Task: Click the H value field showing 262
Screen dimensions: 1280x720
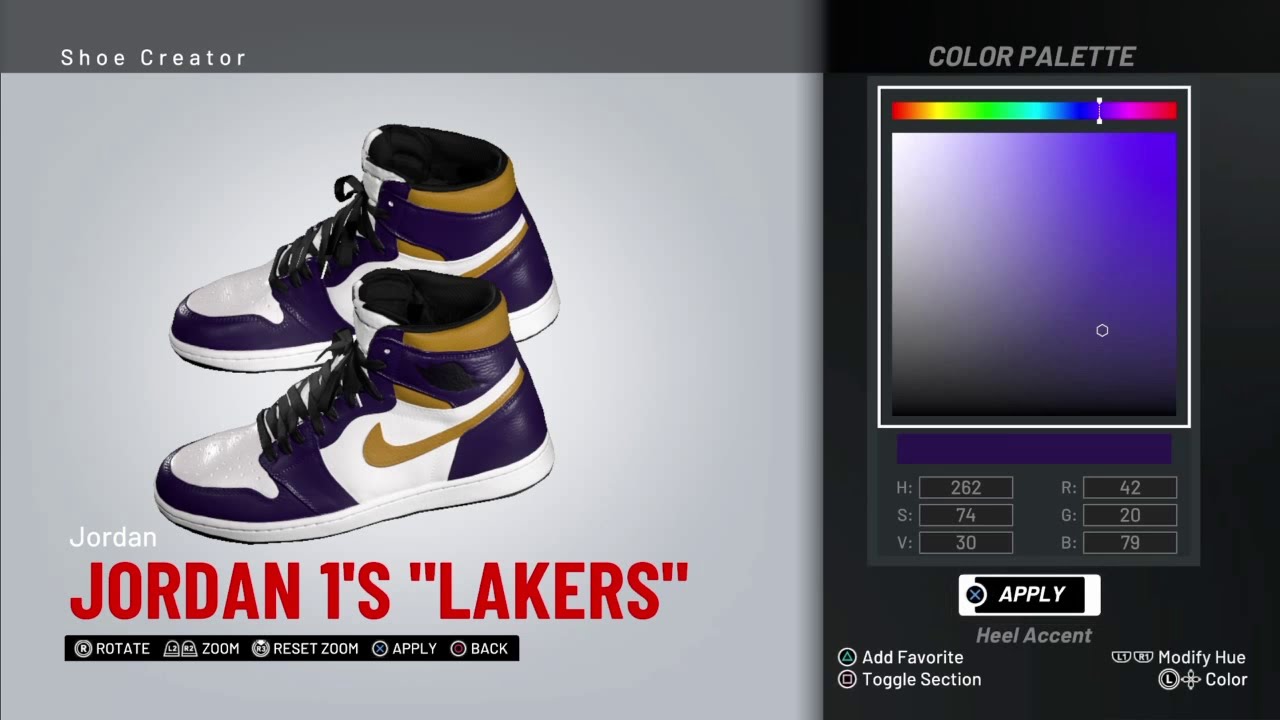Action: 966,488
